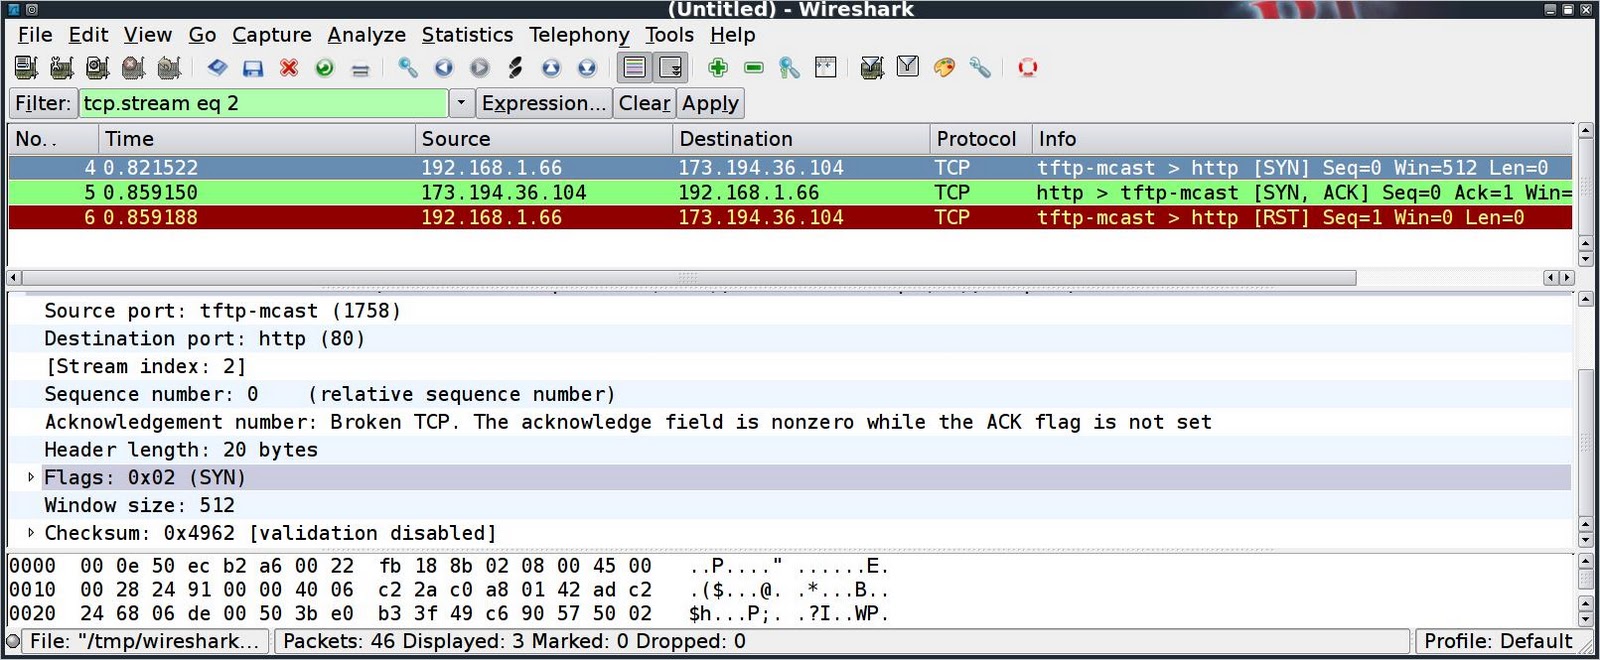Expand the Flags: 0x02 (SYN) row

click(31, 477)
